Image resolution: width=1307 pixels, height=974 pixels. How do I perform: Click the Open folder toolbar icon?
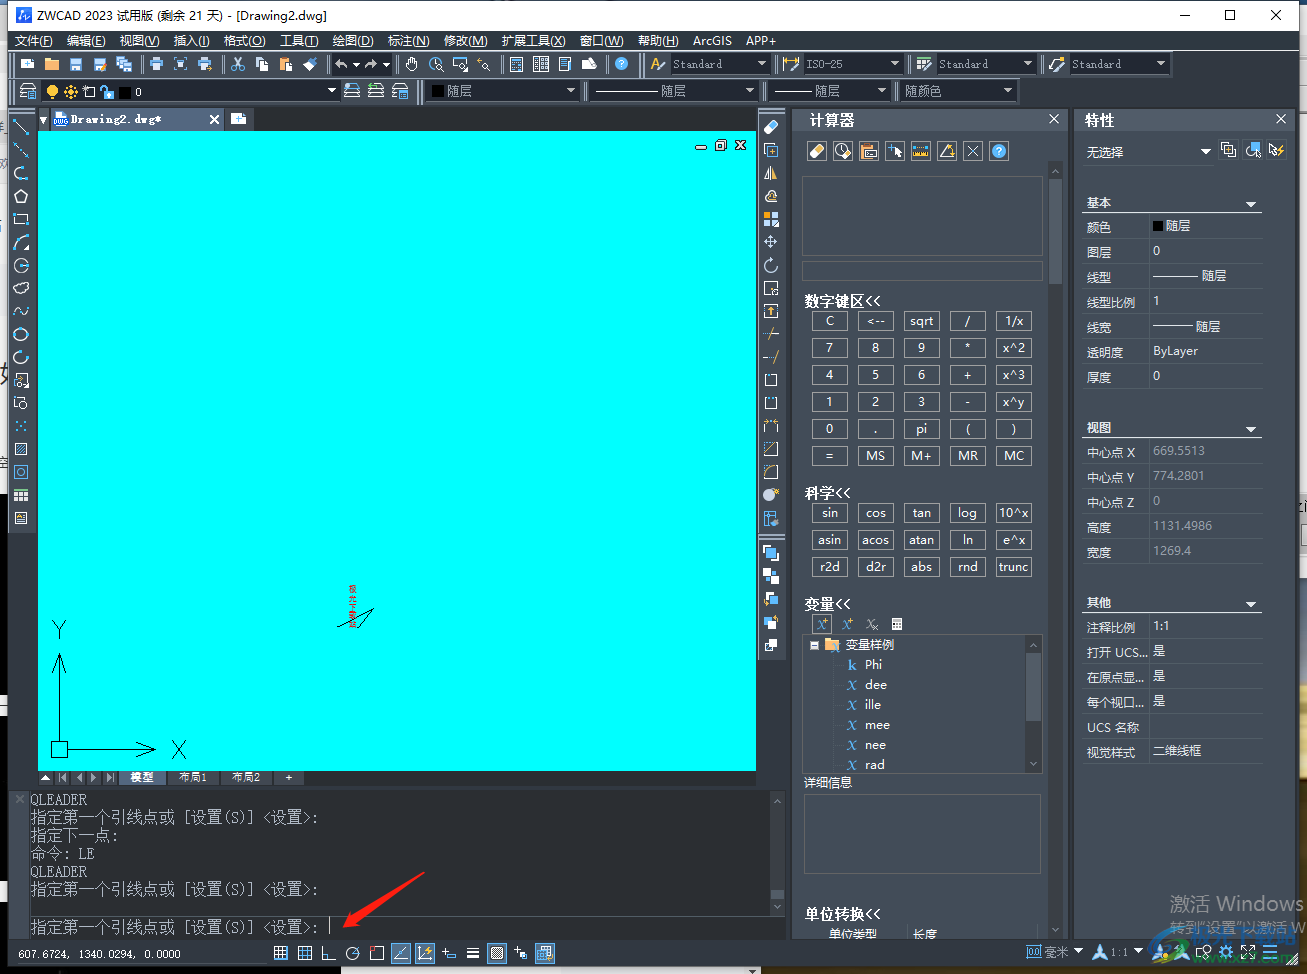(52, 64)
